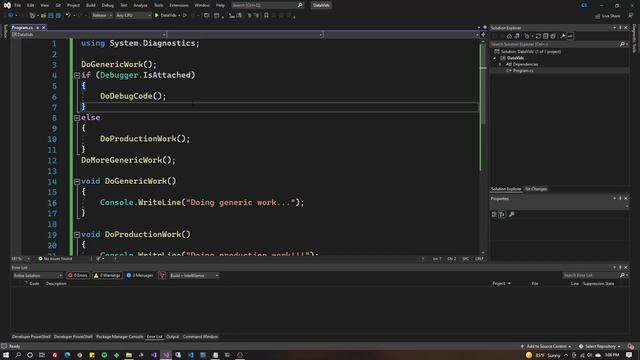640x360 pixels.
Task: Toggle auto-hide pin on Solution Explorer panel
Action: 620,28
